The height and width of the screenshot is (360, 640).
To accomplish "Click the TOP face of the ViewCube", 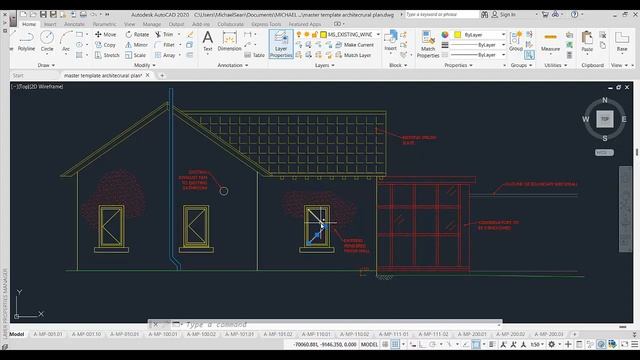I will point(605,119).
